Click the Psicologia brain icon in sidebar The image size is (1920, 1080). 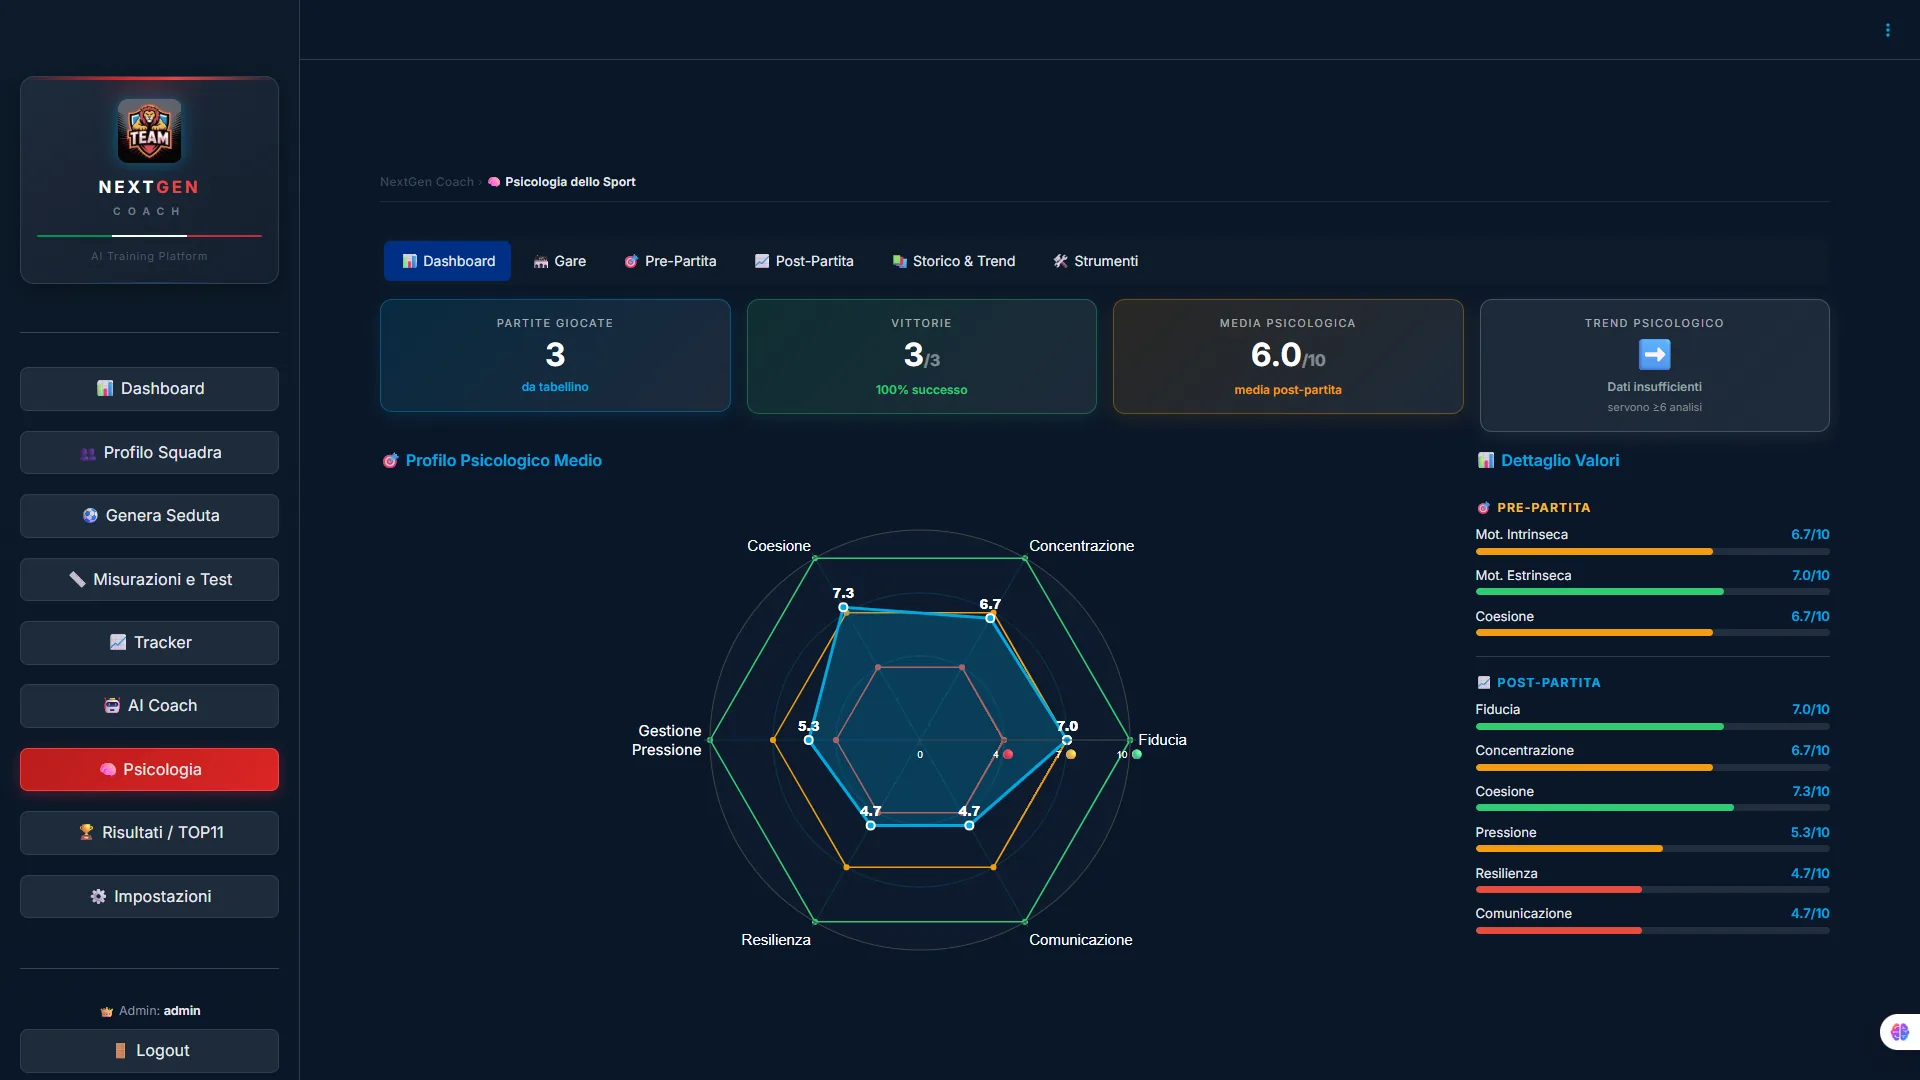click(x=108, y=770)
